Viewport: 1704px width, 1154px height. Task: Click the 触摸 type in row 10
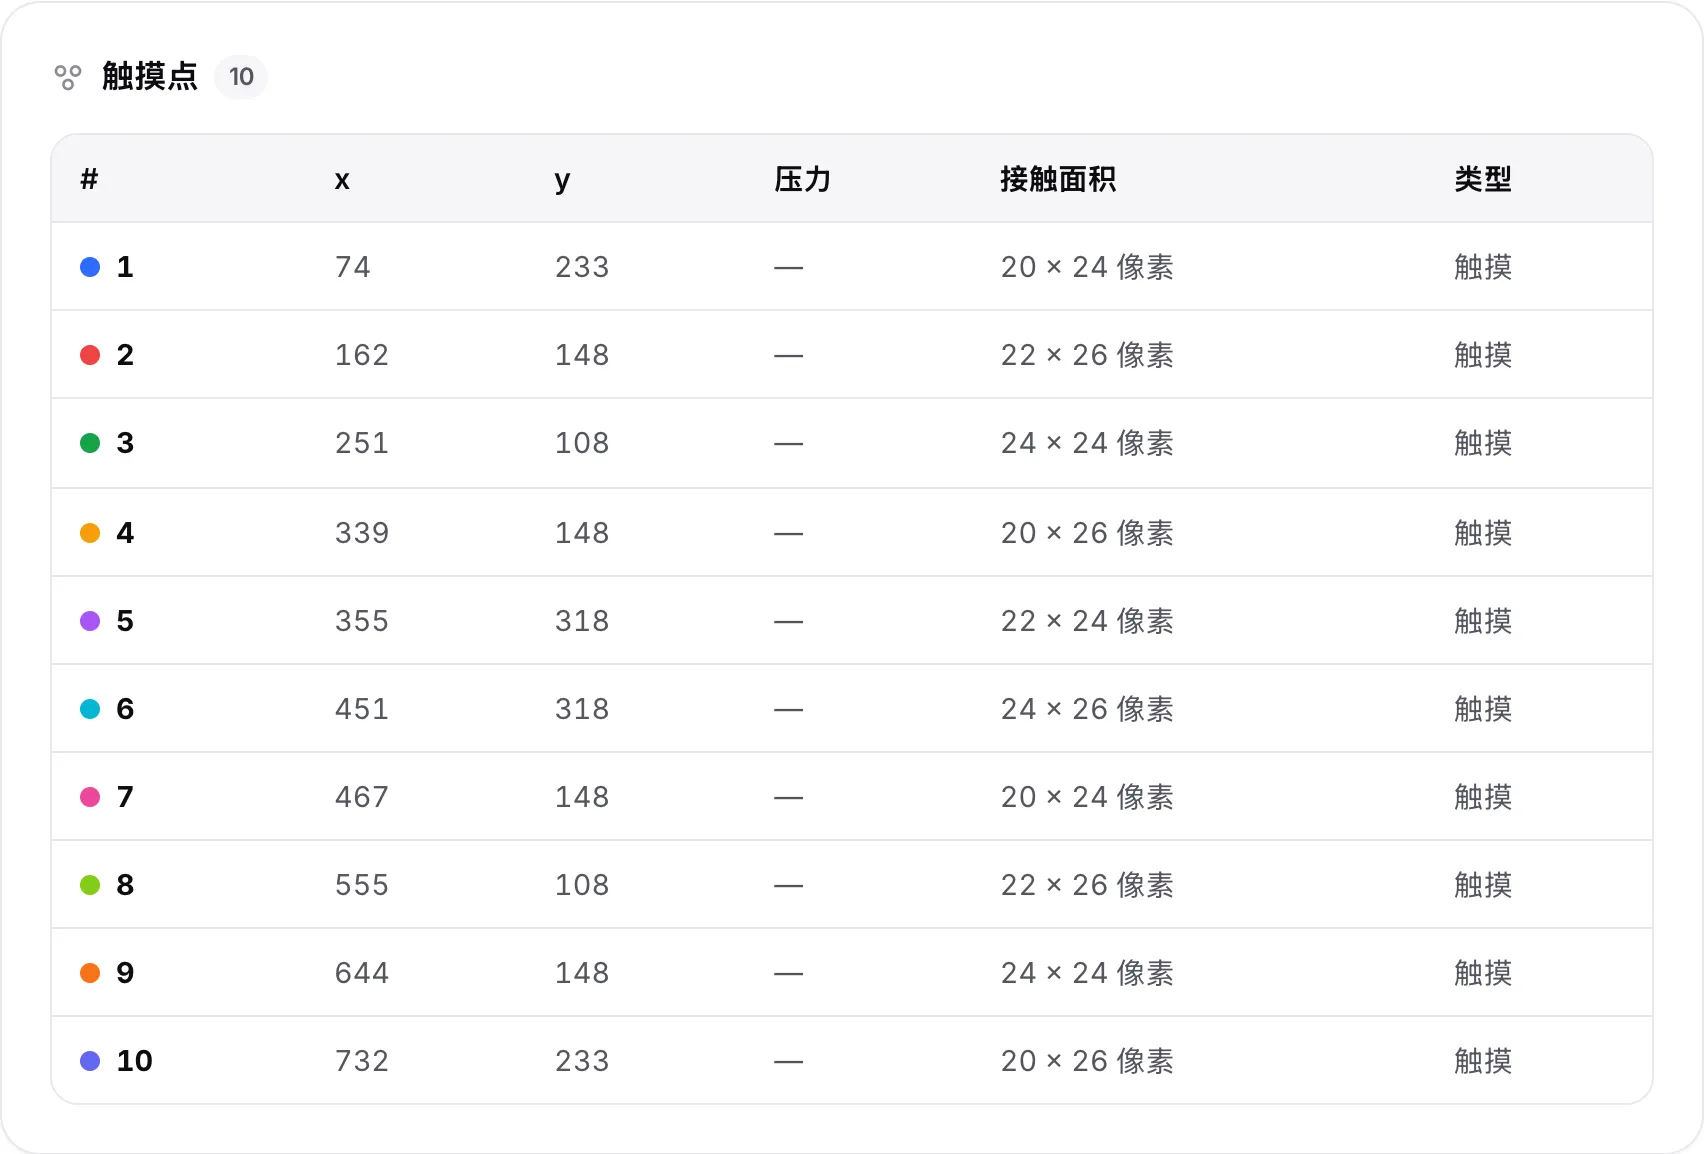tap(1483, 1061)
